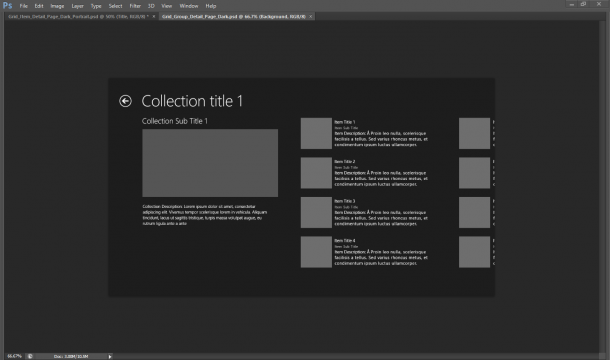This screenshot has height=360, width=610.
Task: Click the 'Item Title 4' text
Action: (345, 241)
